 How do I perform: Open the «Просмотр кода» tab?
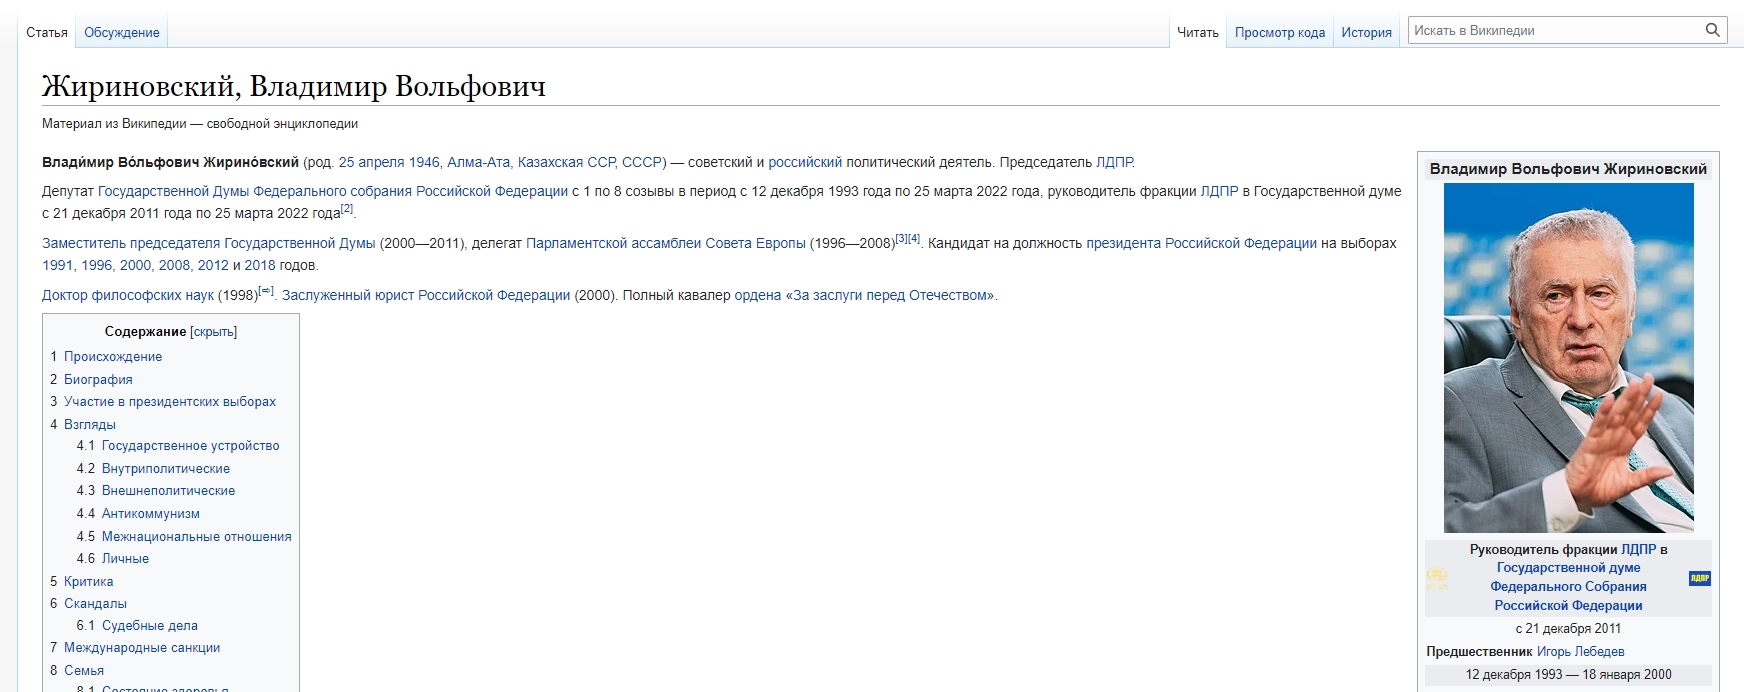click(x=1279, y=33)
